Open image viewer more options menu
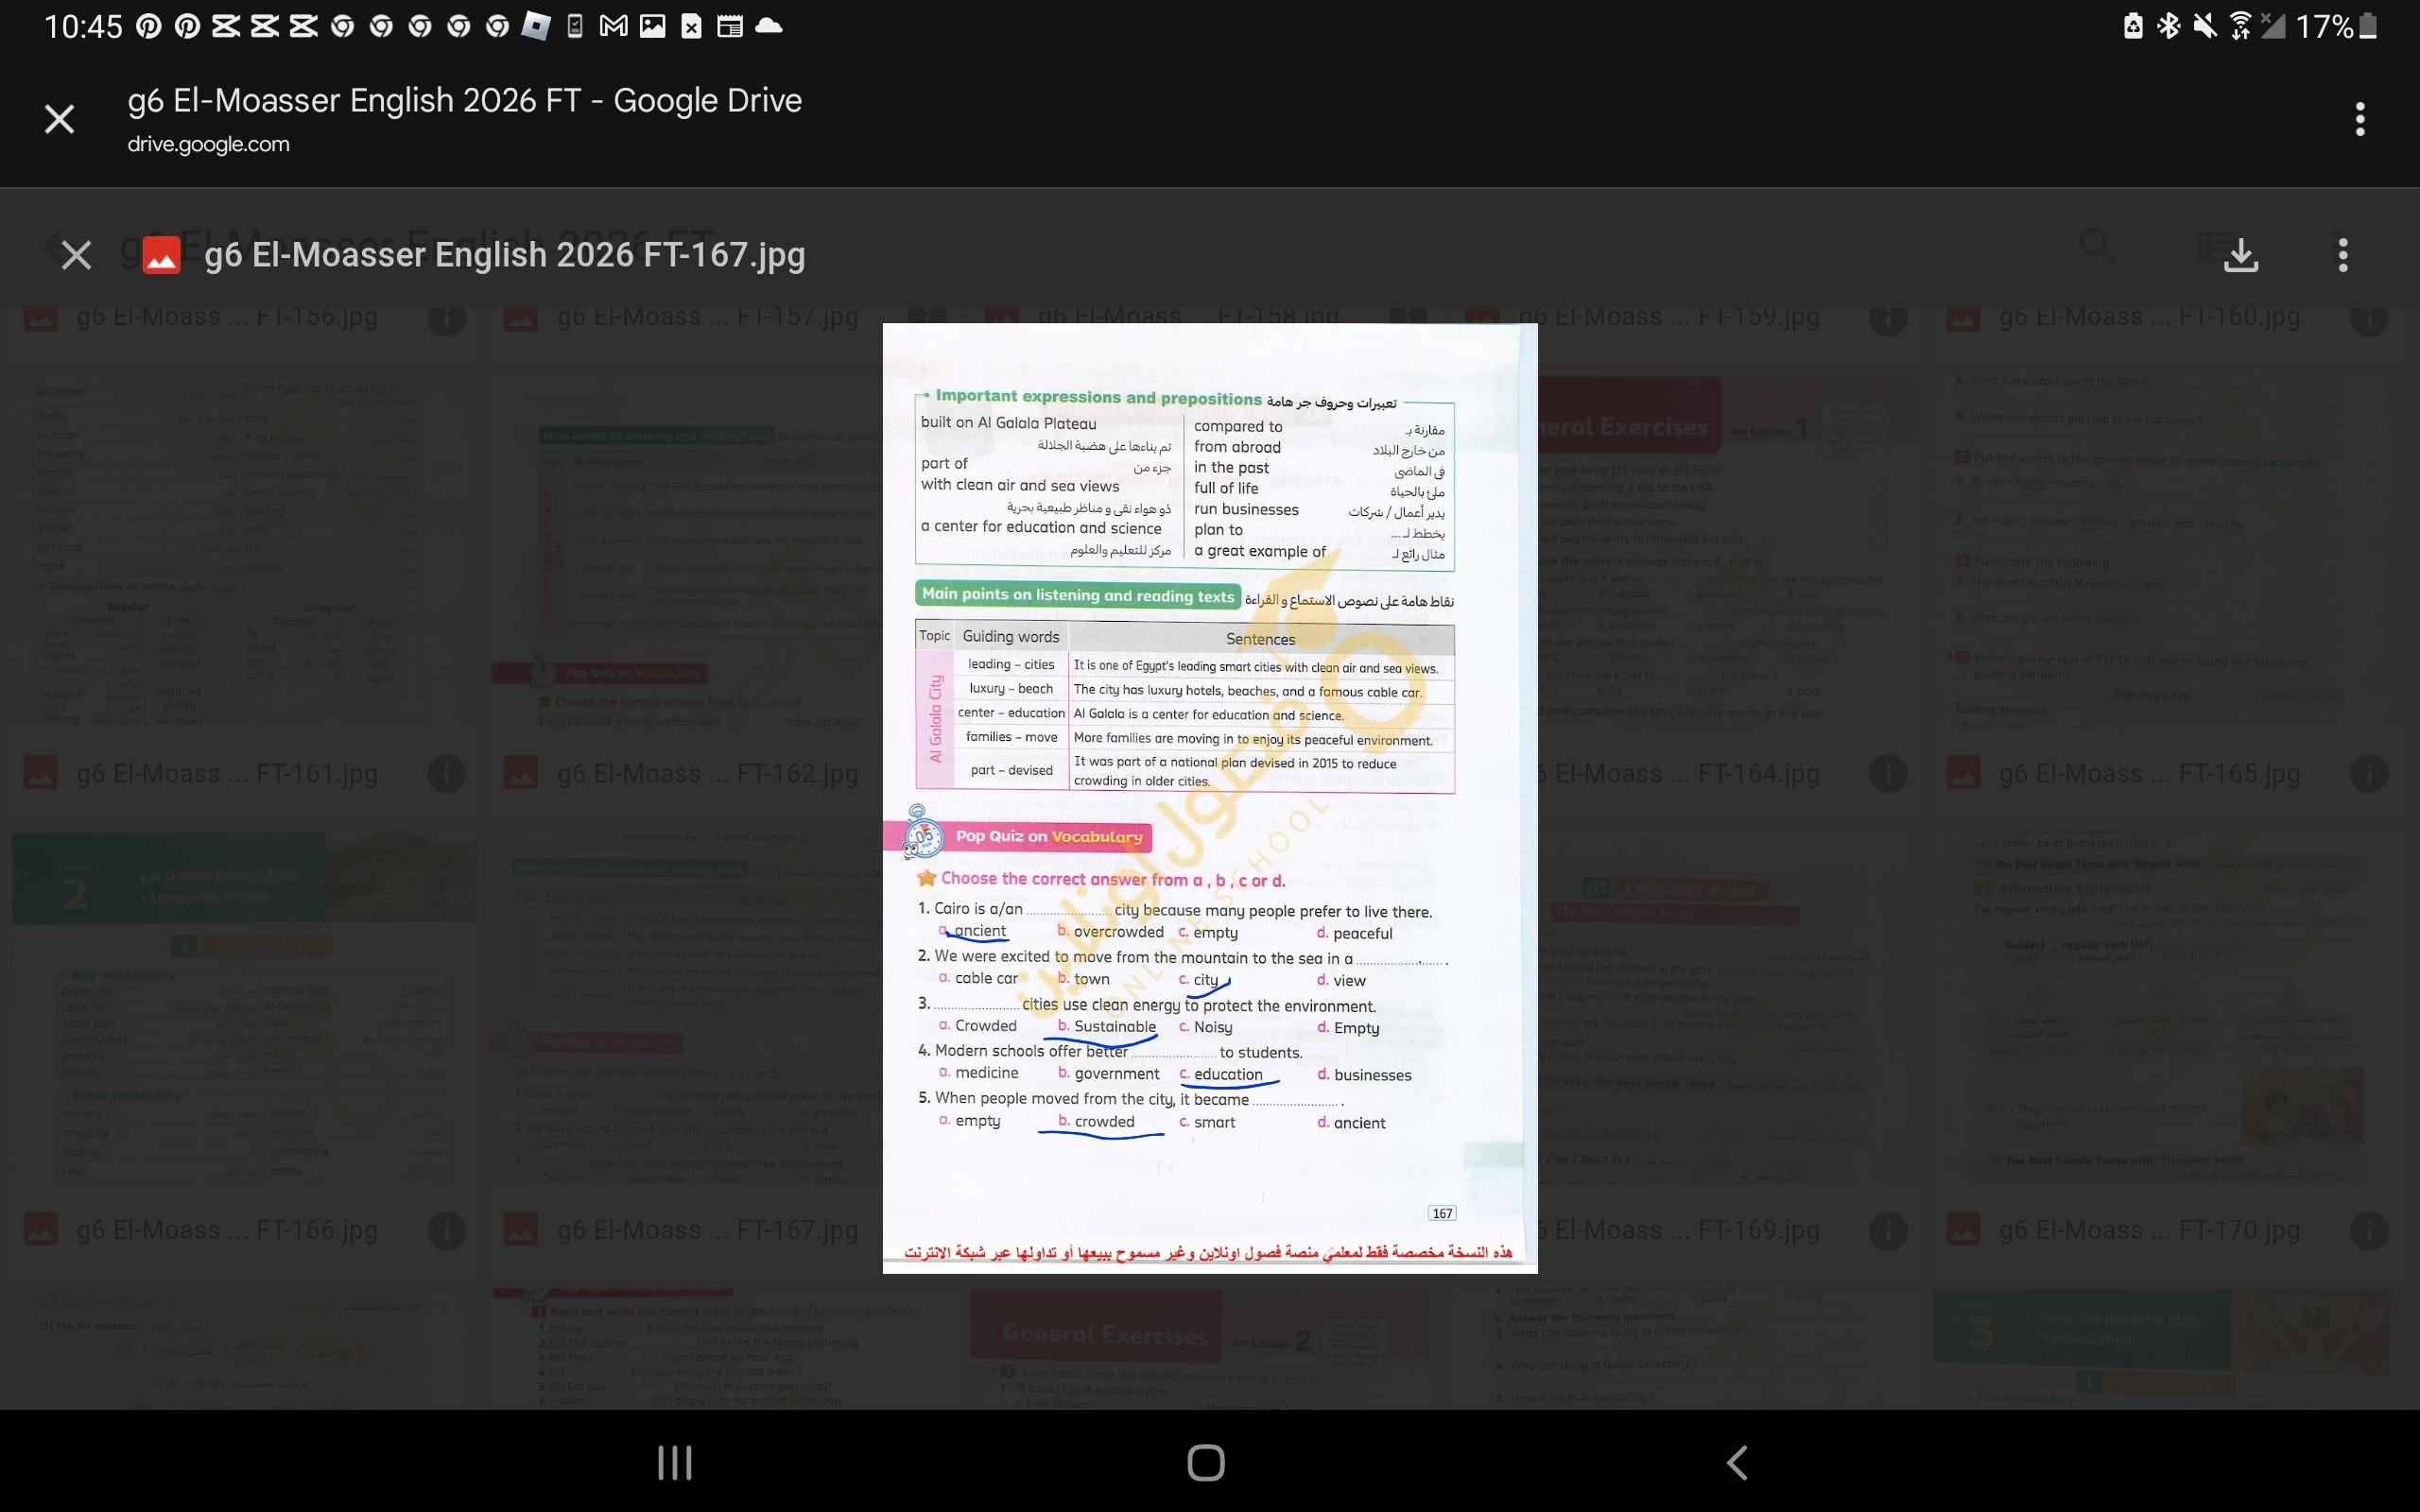The image size is (2420, 1512). tap(2342, 256)
